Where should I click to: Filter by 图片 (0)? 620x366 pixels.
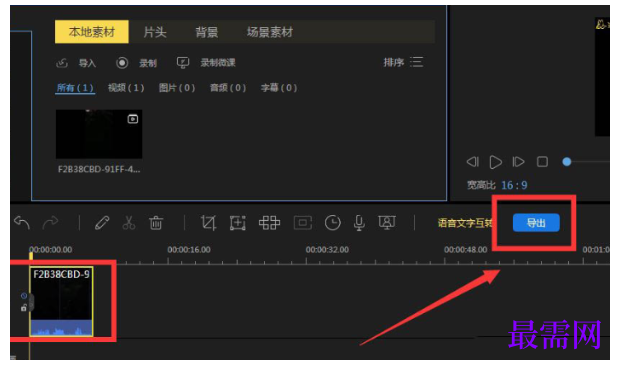pos(177,88)
